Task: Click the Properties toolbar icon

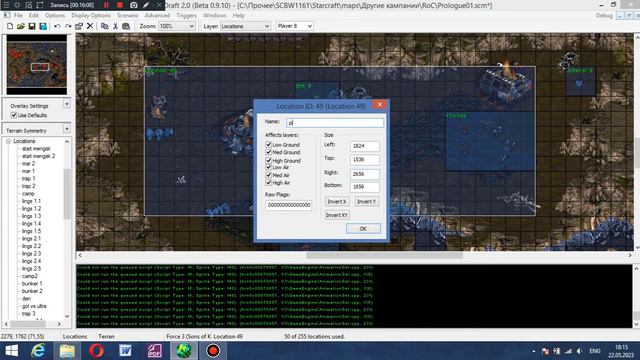Action: coord(79,27)
